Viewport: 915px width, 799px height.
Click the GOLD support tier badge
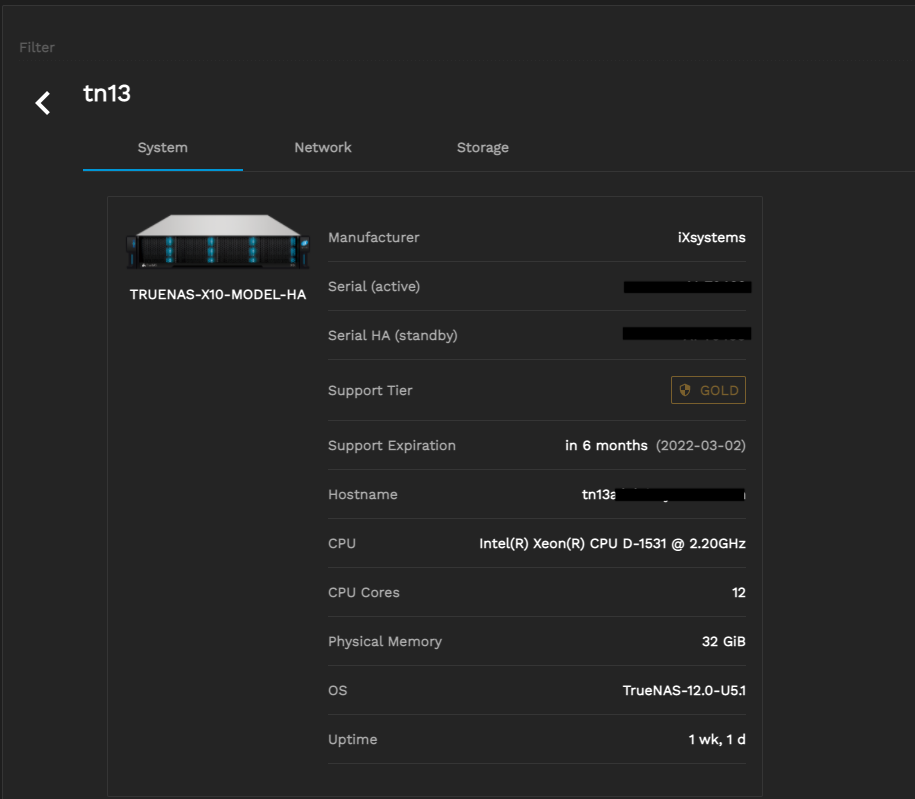(x=708, y=391)
